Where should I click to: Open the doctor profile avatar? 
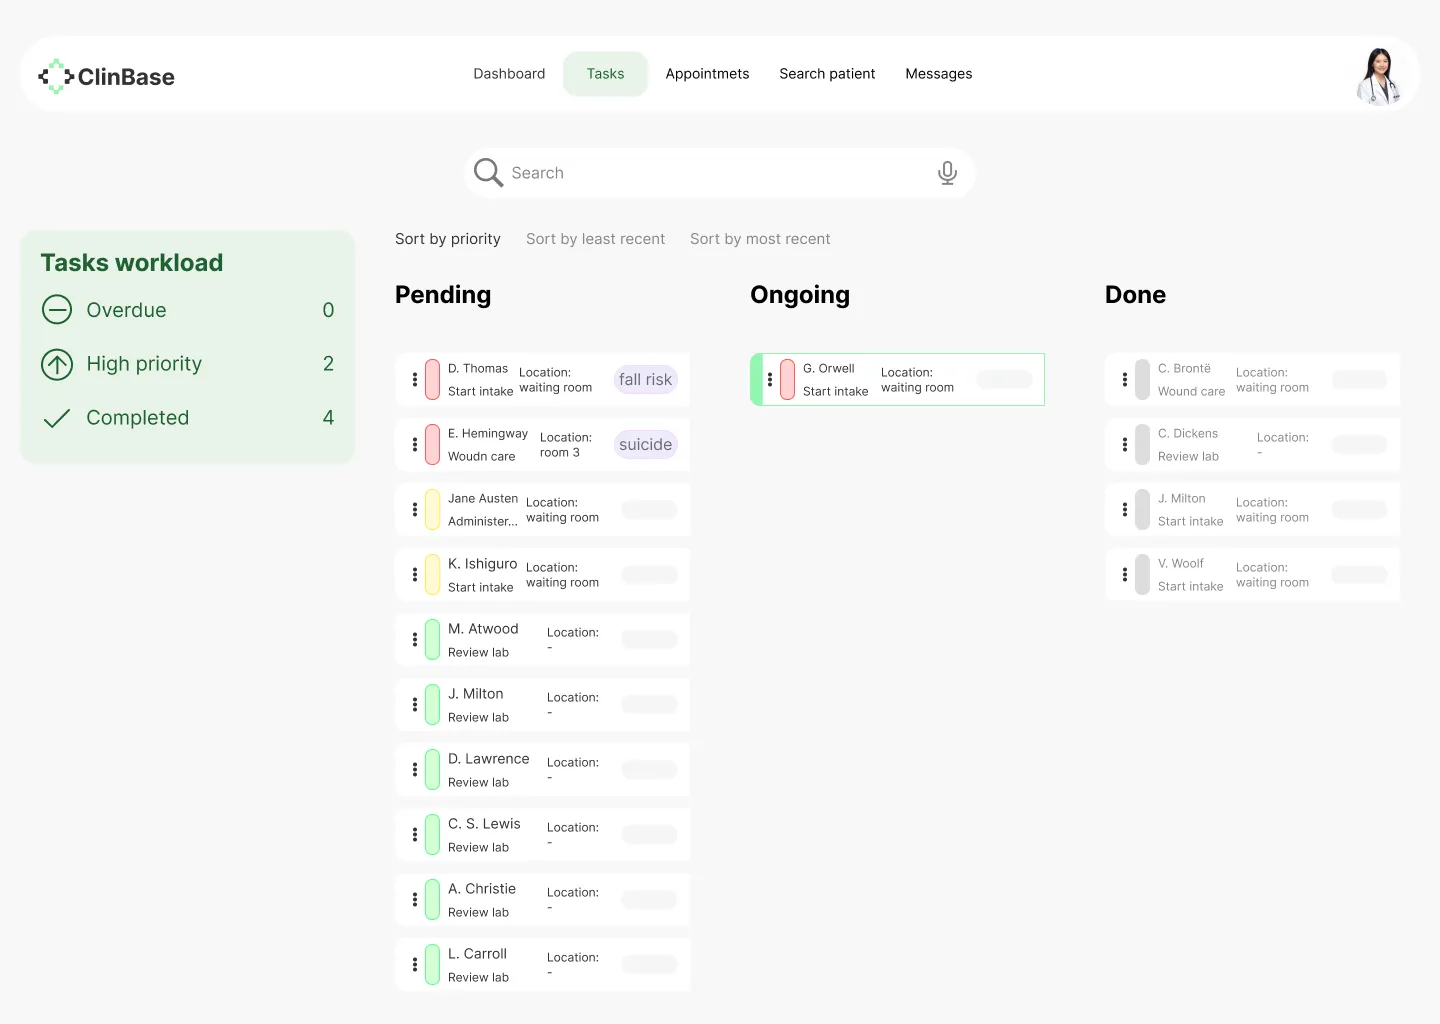pyautogui.click(x=1379, y=76)
